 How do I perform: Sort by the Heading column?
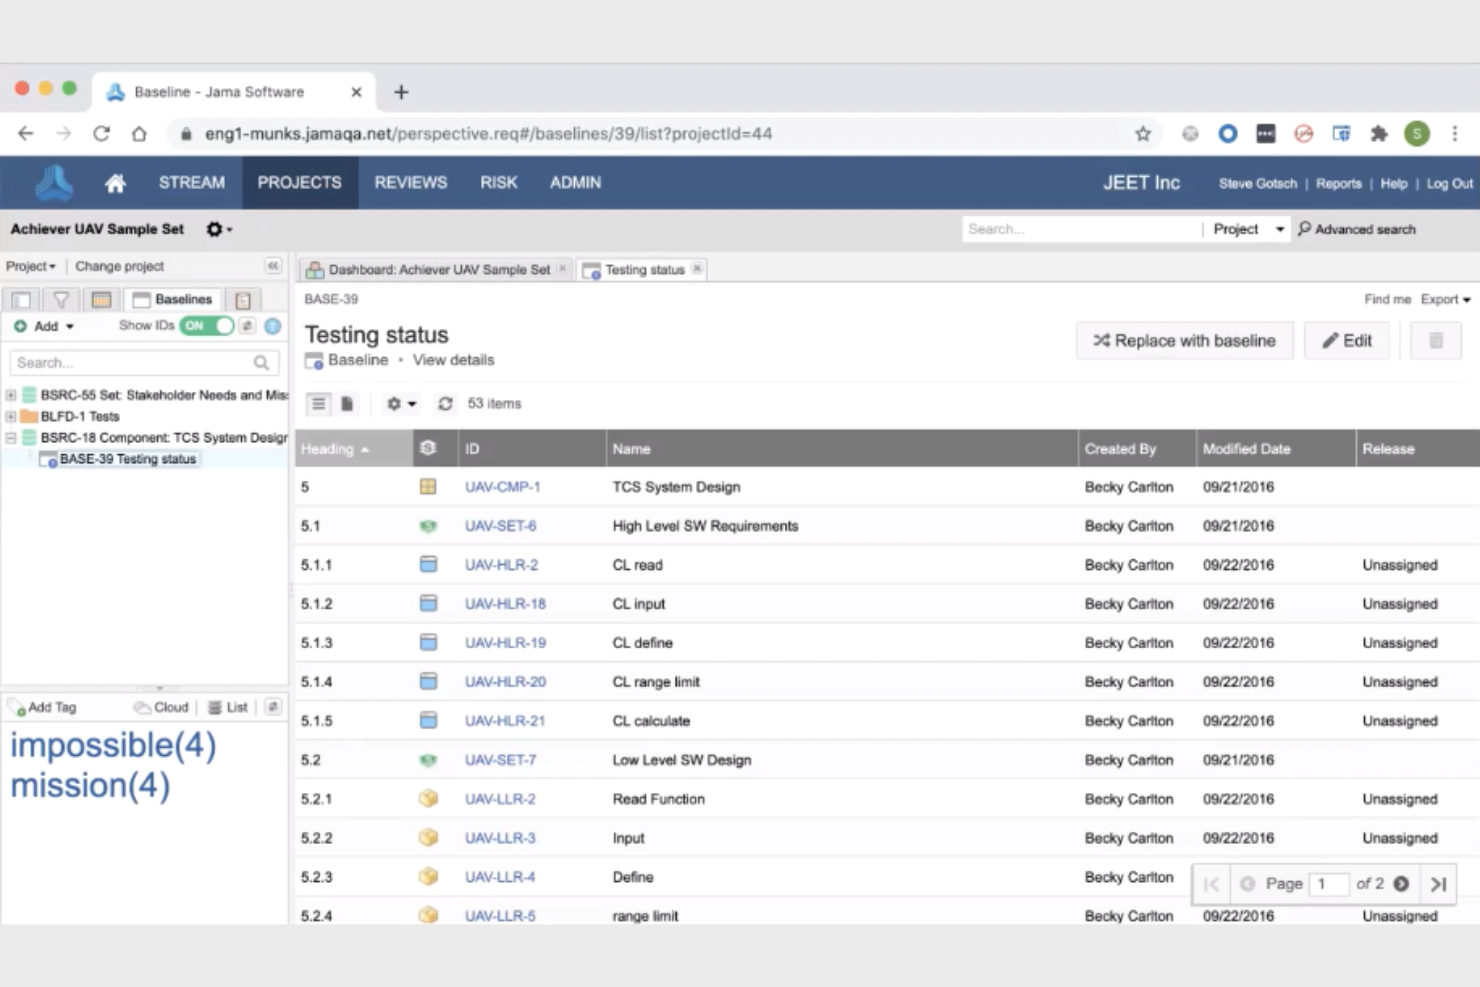tap(355, 449)
